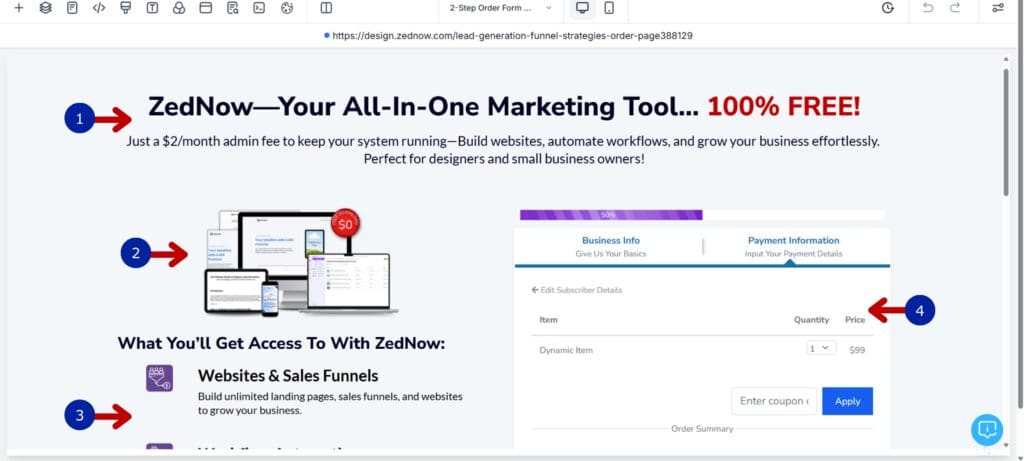Select the What You'll Get Access To heading

[281, 343]
